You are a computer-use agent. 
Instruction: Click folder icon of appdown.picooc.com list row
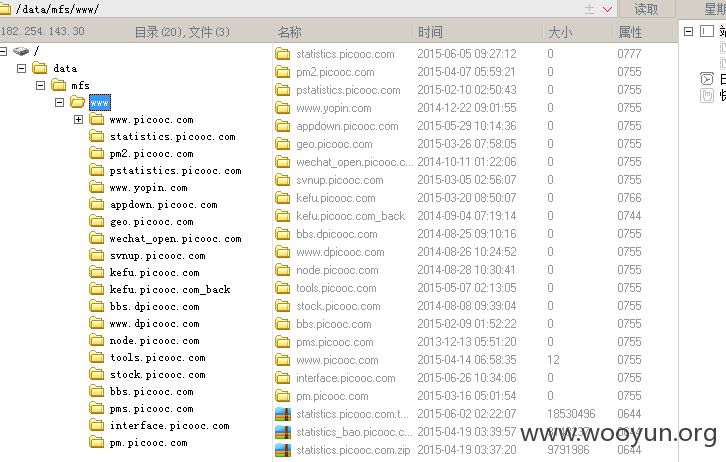pyautogui.click(x=282, y=126)
